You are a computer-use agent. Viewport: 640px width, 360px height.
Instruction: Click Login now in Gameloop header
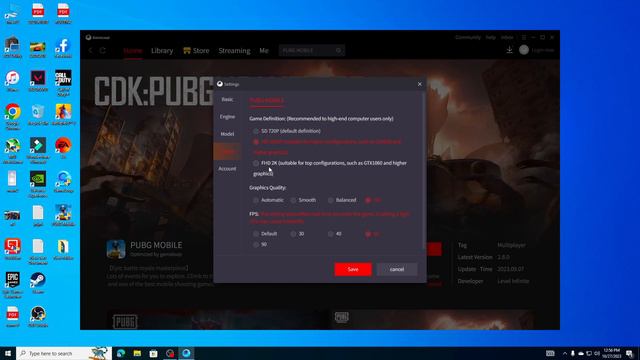(x=542, y=50)
